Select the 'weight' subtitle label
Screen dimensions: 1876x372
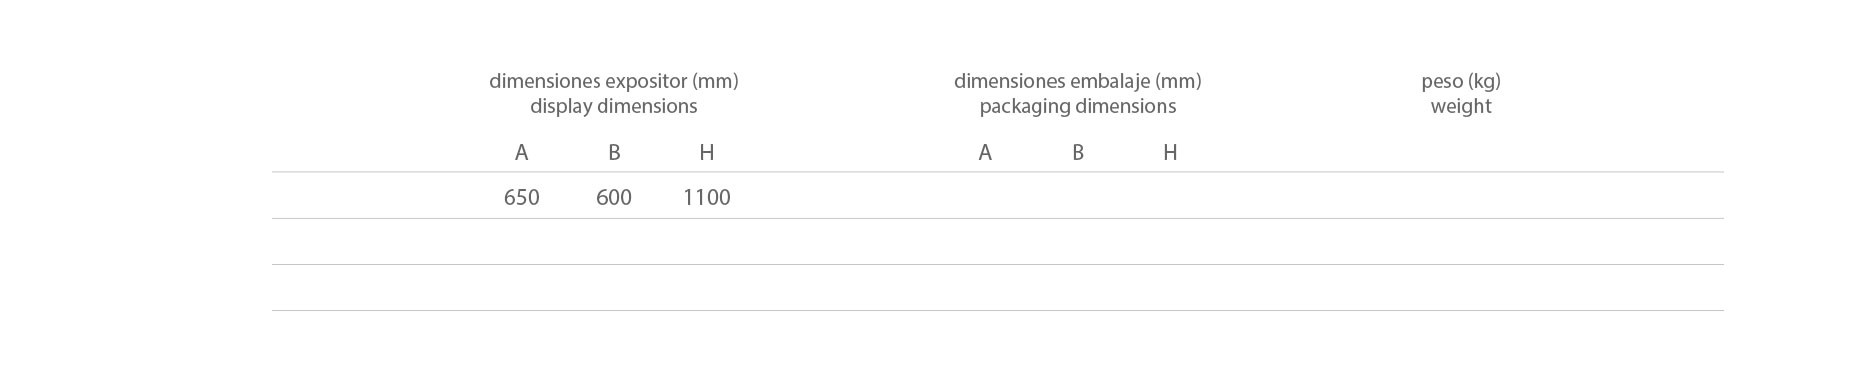[x=1461, y=106]
